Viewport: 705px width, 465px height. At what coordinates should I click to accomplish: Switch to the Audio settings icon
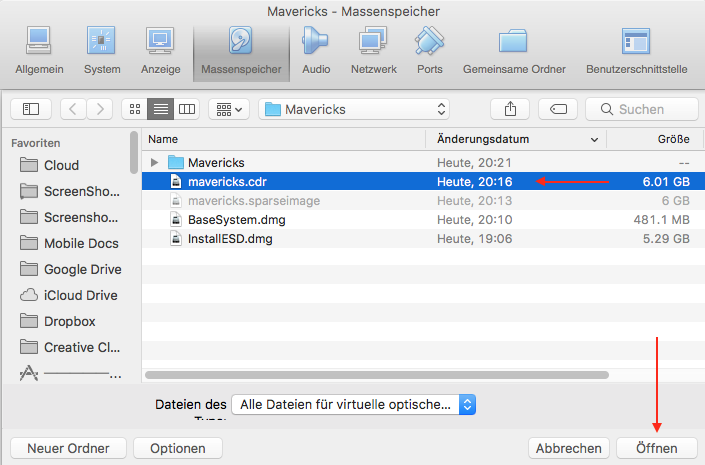pyautogui.click(x=316, y=50)
